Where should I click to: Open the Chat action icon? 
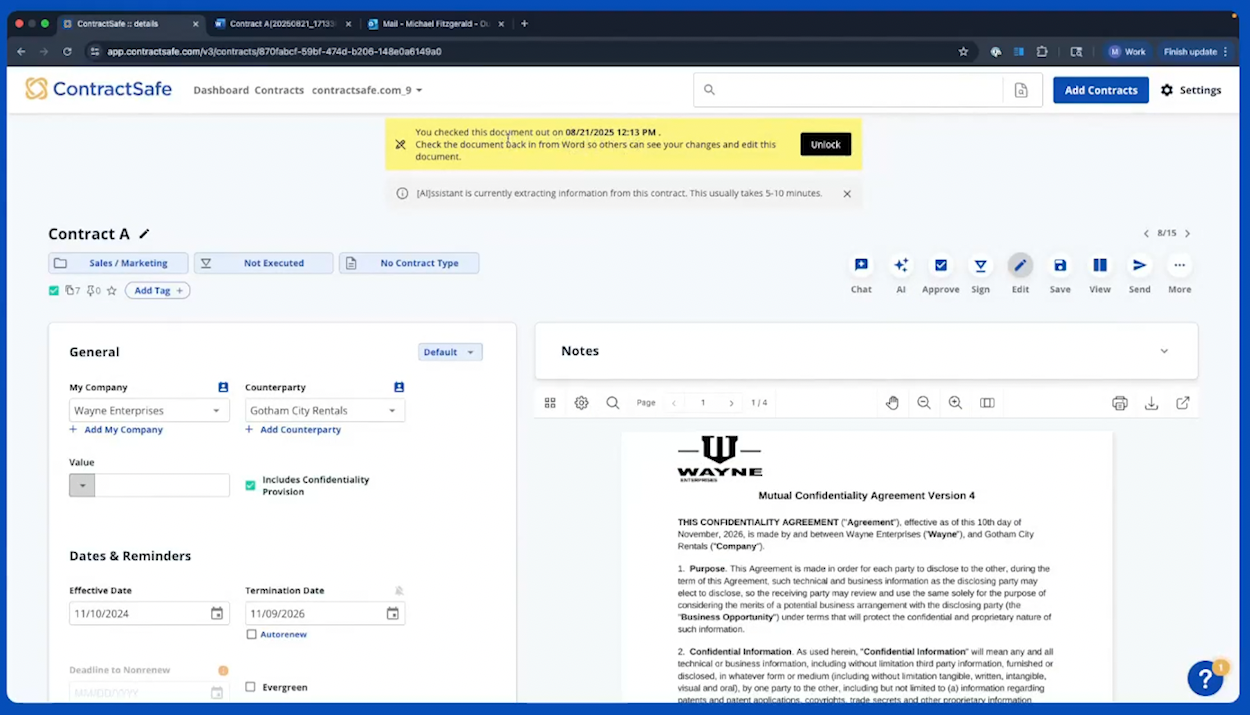click(861, 266)
